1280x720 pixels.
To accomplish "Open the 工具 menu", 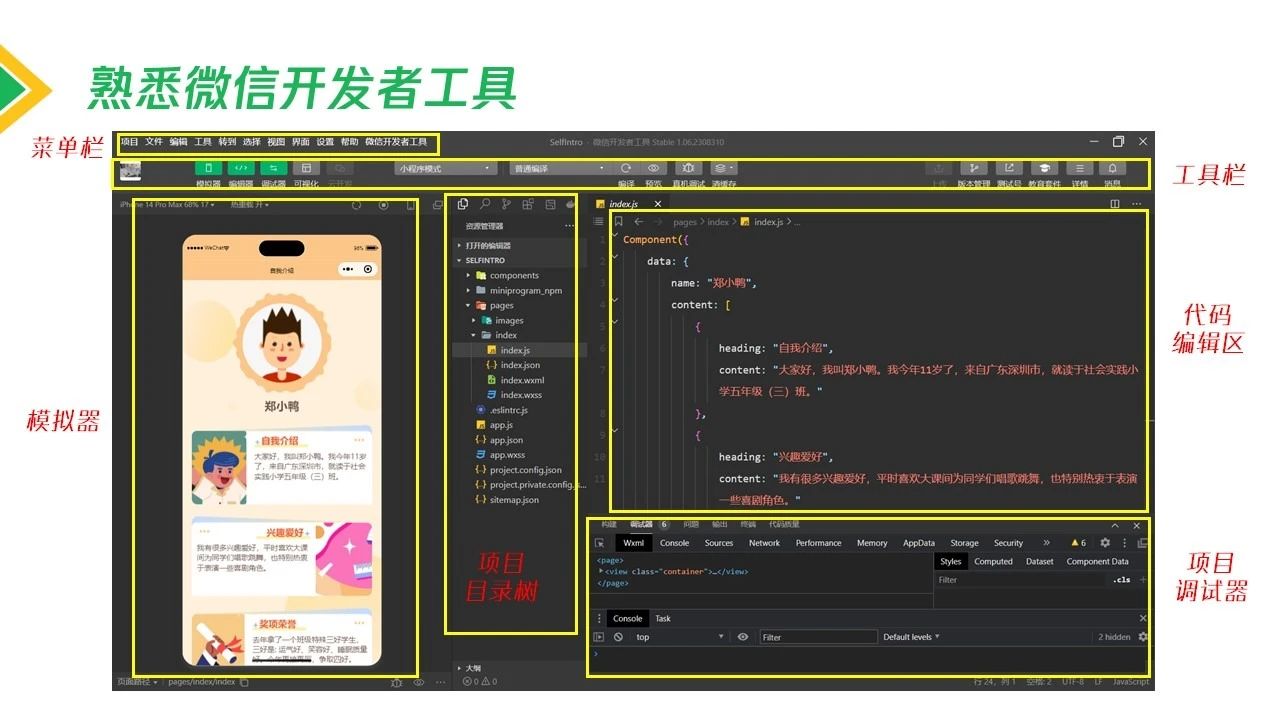I will point(203,142).
